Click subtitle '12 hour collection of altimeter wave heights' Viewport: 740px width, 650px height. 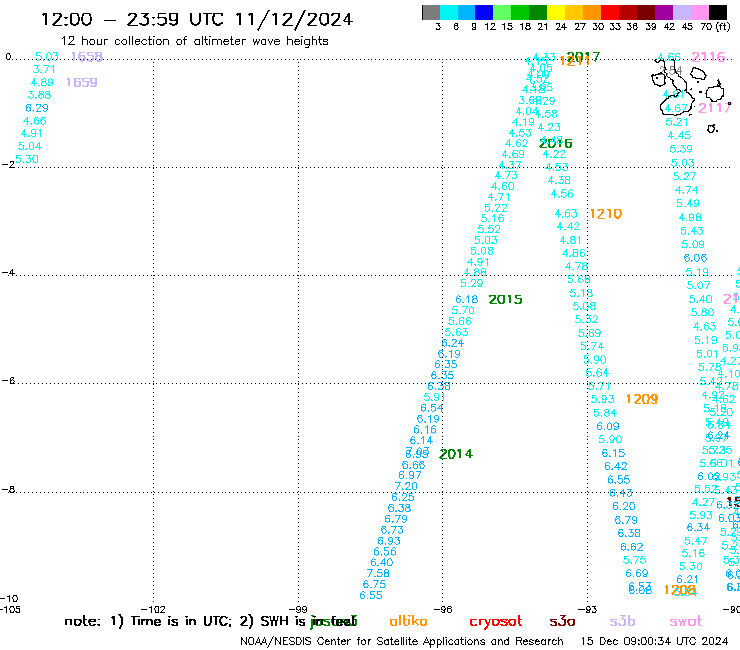(x=194, y=41)
